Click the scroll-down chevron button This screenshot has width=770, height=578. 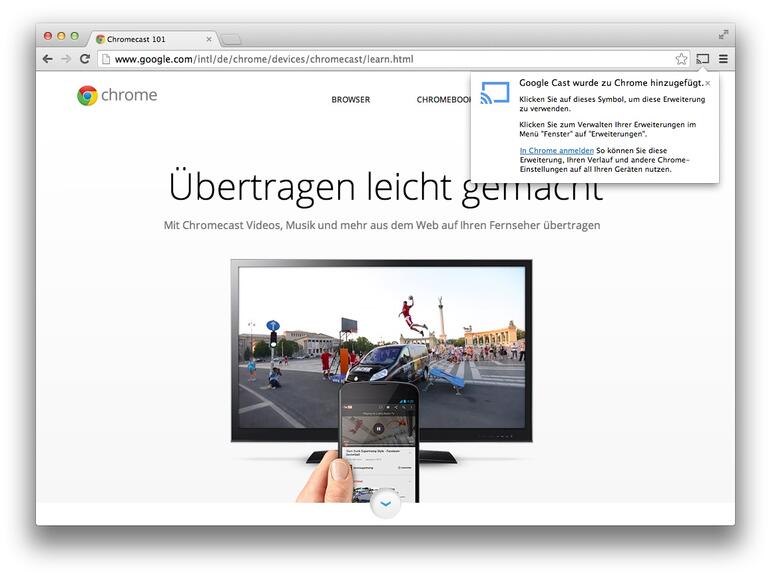tap(385, 504)
